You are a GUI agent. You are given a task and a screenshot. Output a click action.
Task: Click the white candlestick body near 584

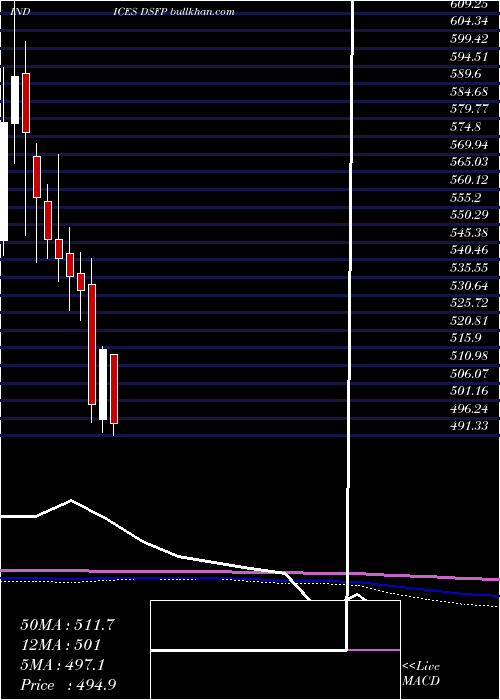15,100
